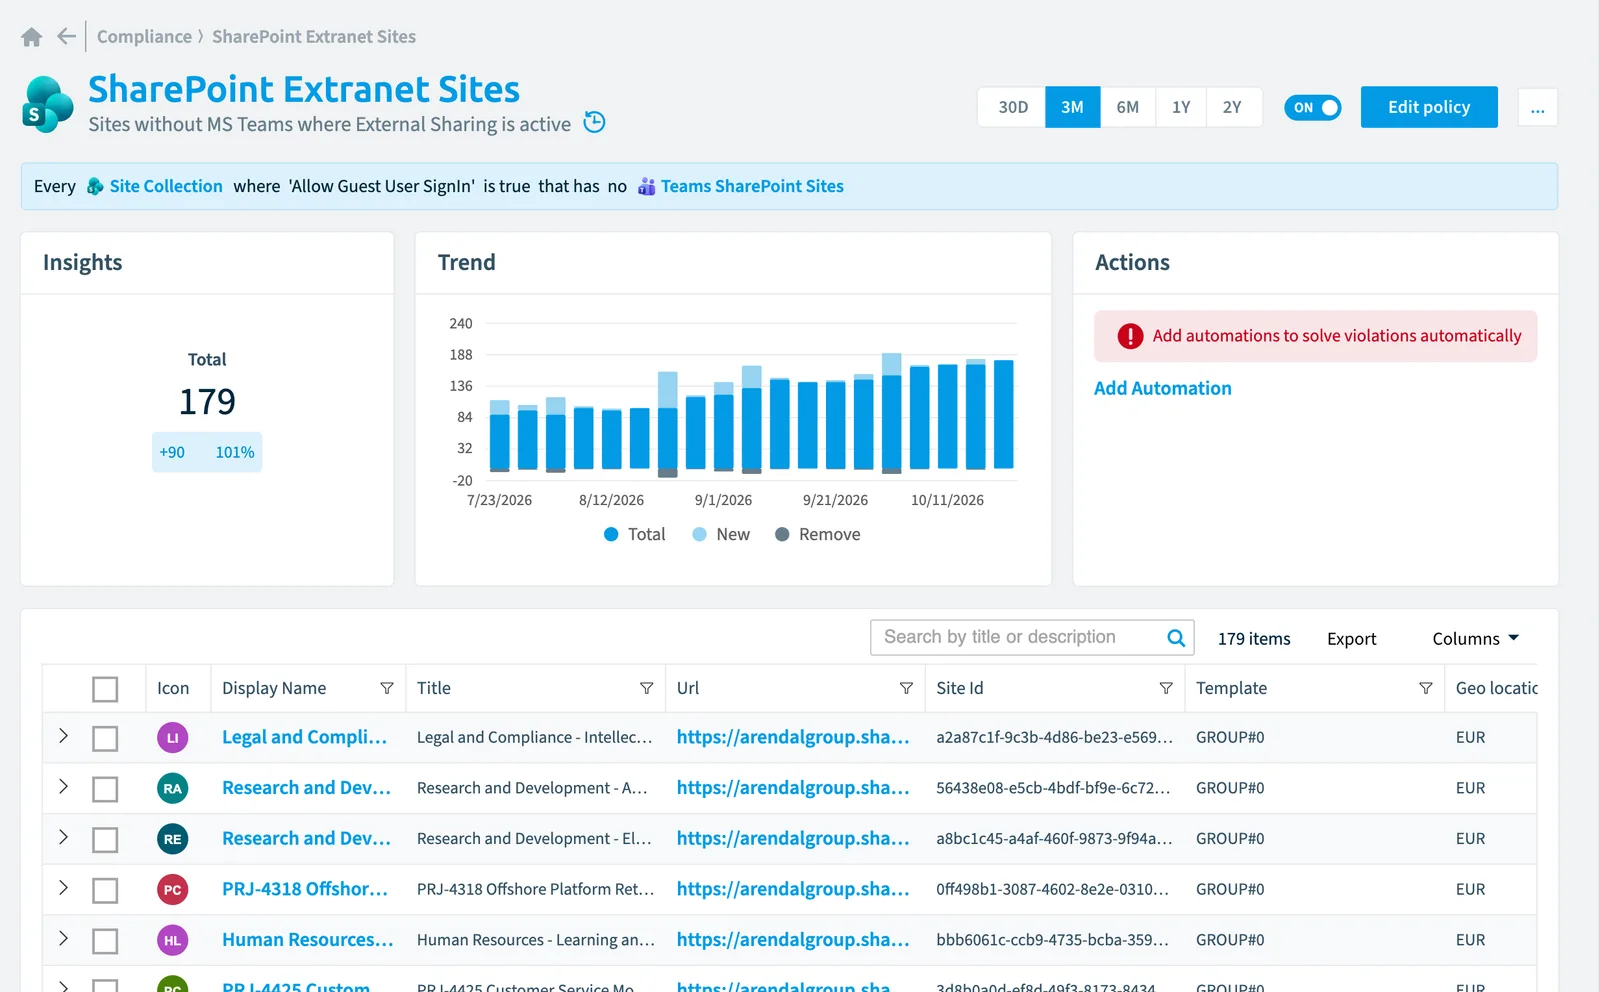Filter the Template column

click(1426, 688)
